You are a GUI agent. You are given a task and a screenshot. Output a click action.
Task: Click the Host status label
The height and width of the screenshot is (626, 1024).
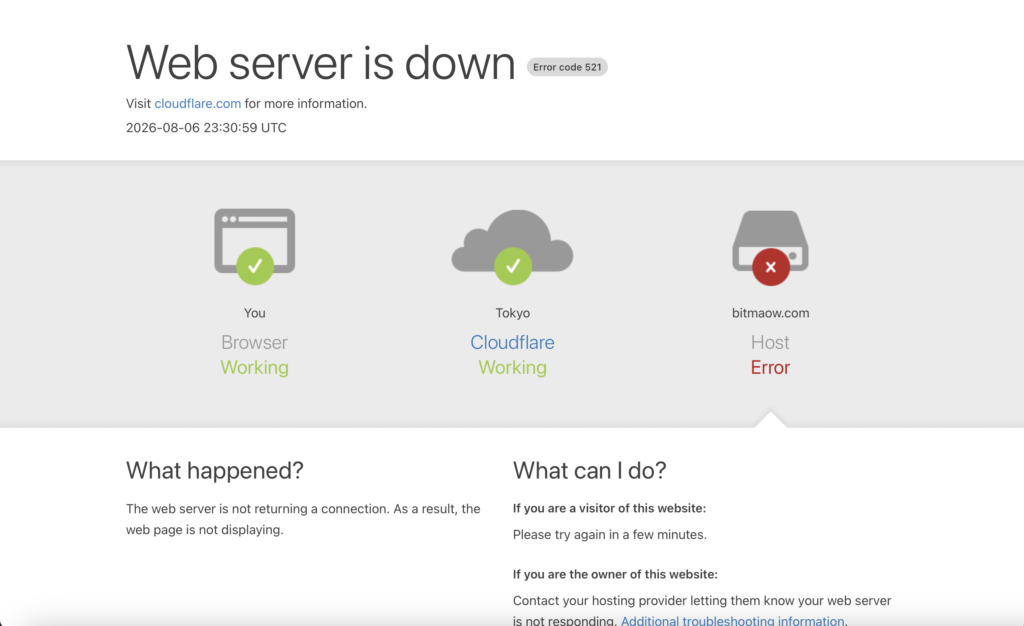(770, 342)
